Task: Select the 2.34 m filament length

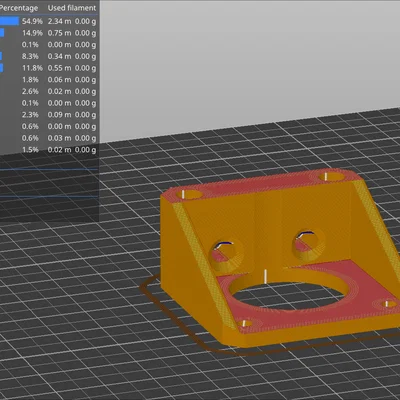Action: pyautogui.click(x=59, y=21)
